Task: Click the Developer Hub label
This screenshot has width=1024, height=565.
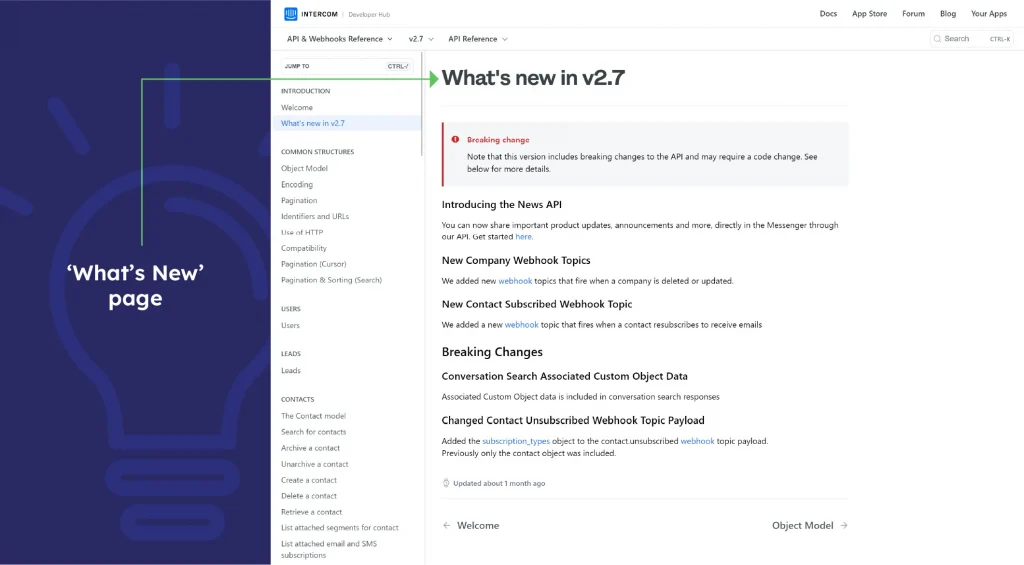Action: 369,14
